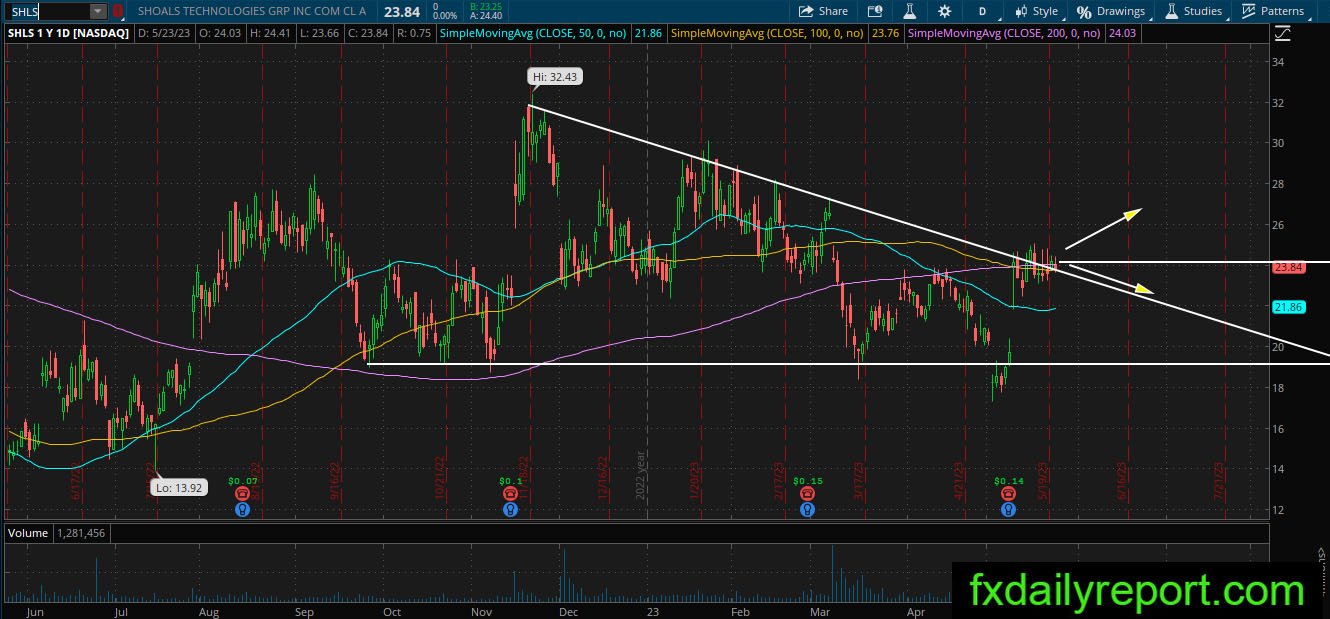
Task: Click the Lo: 13.92 price bubble
Action: coord(178,488)
